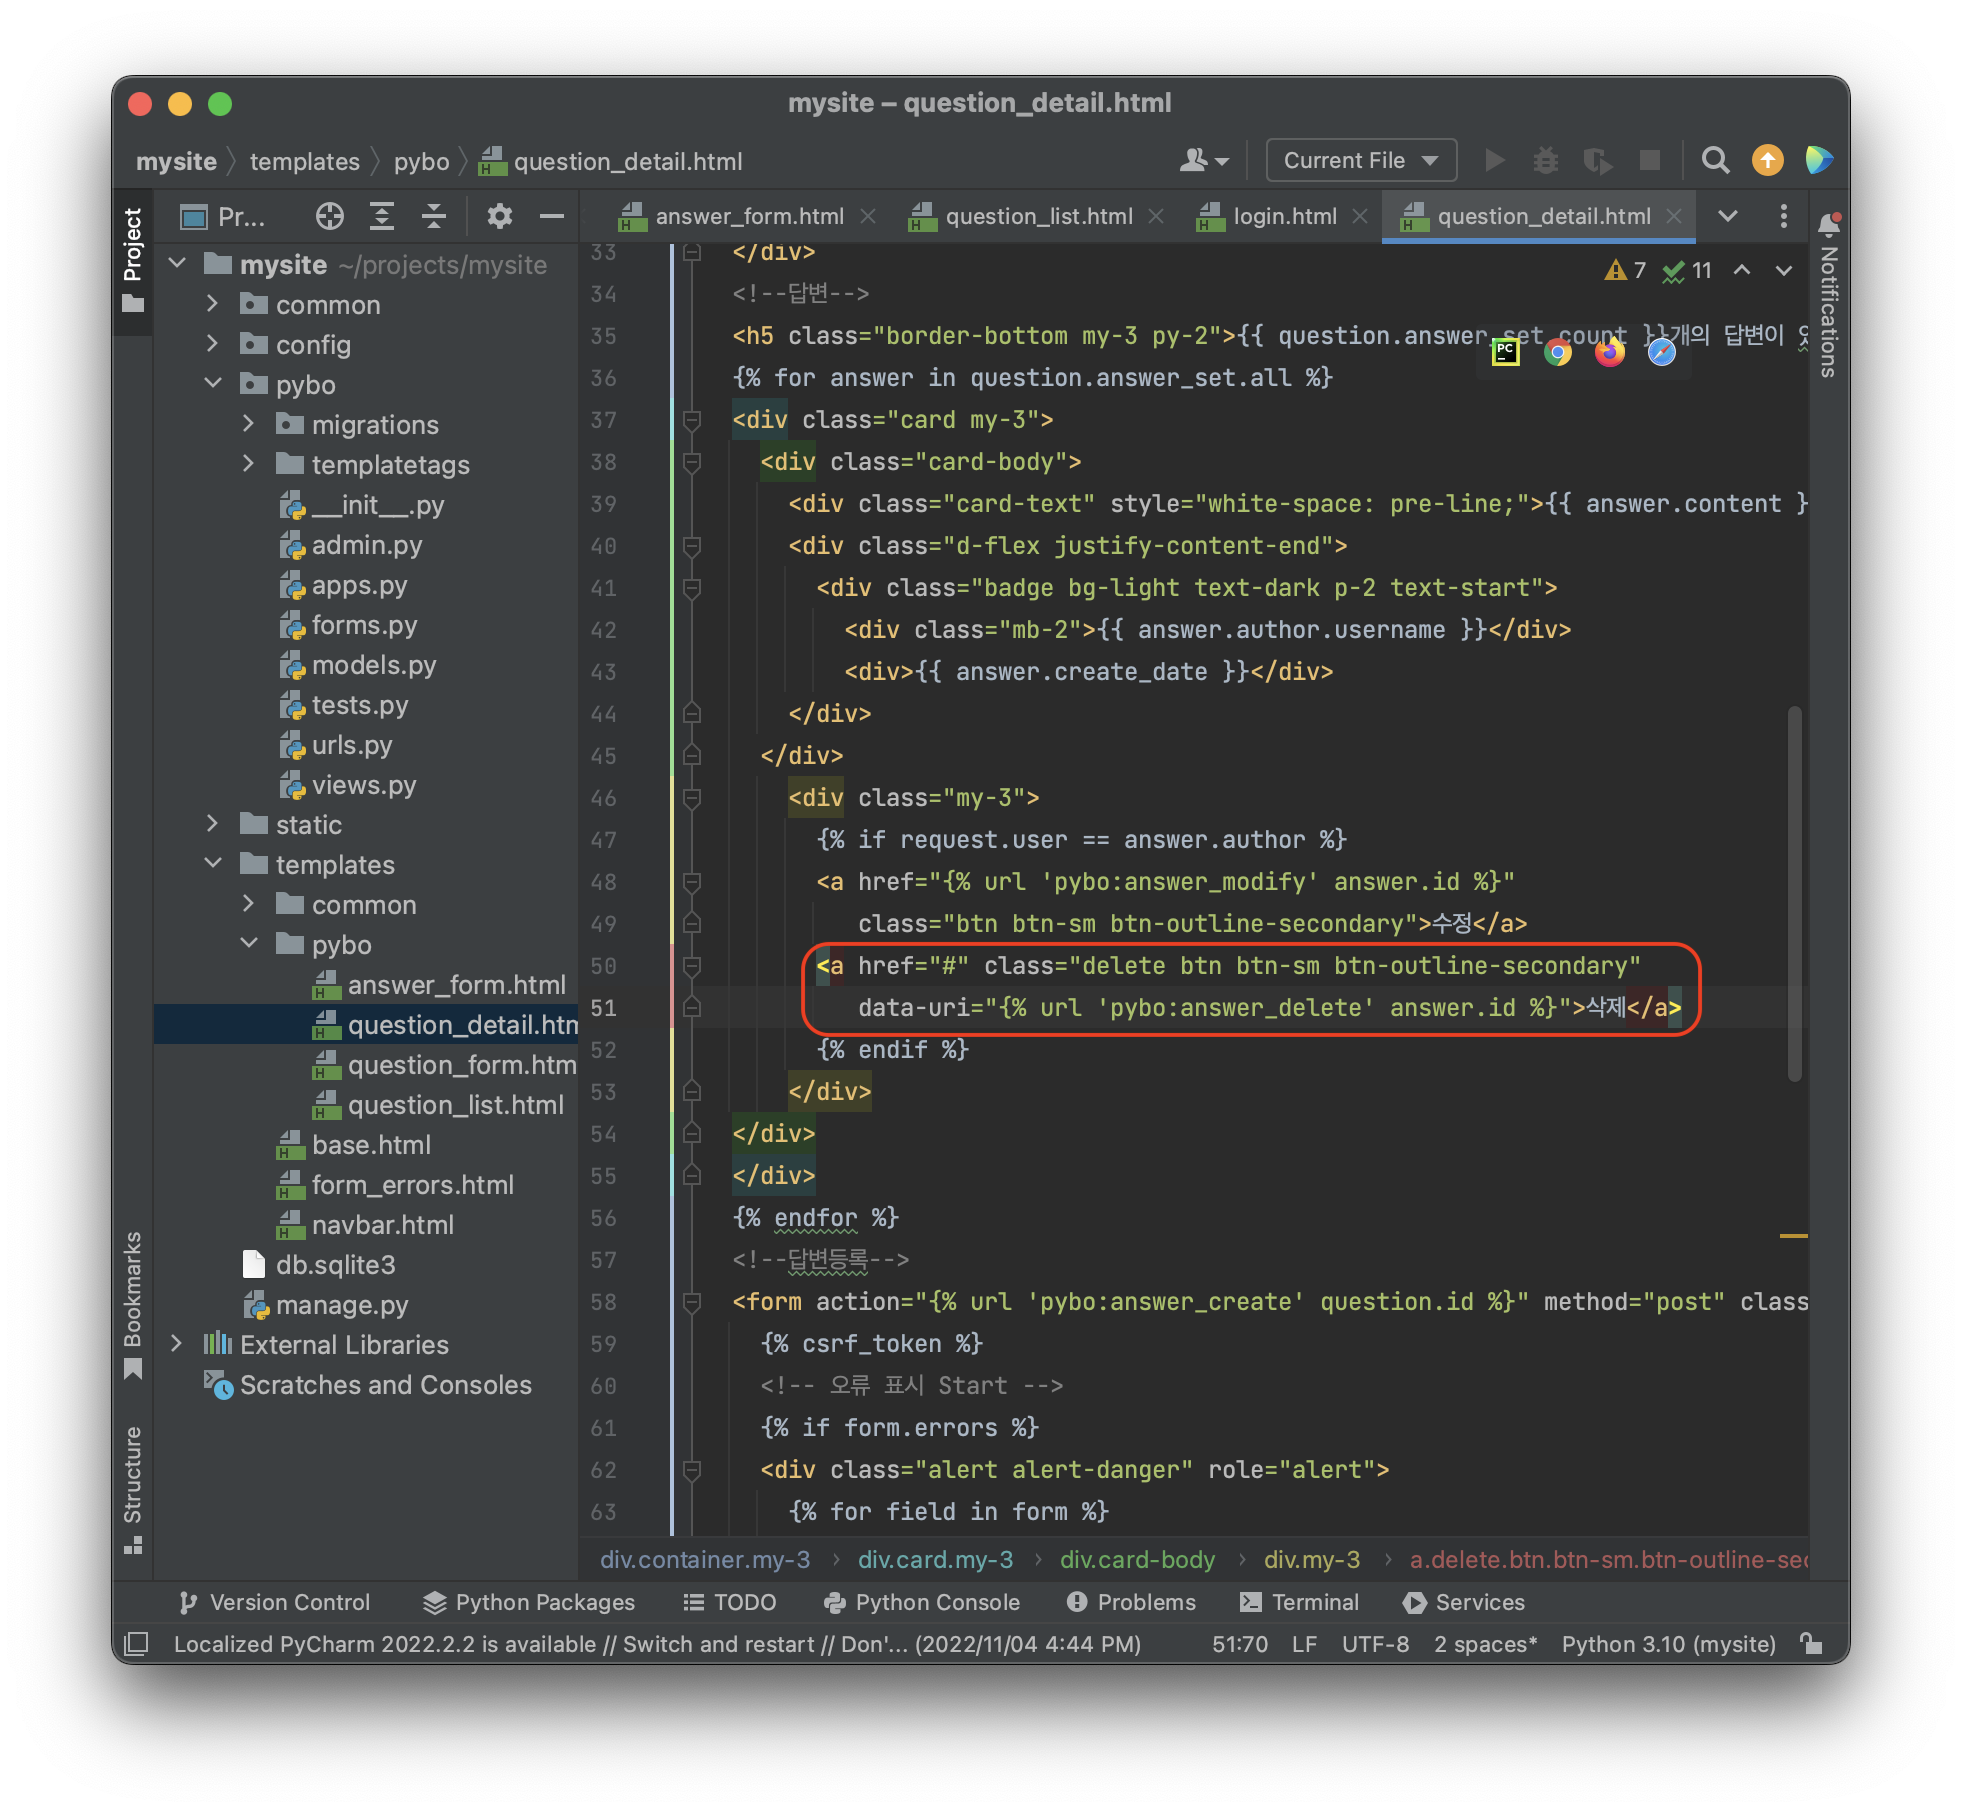The width and height of the screenshot is (1962, 1812).
Task: Open the Current File run configuration dropdown
Action: (1360, 160)
